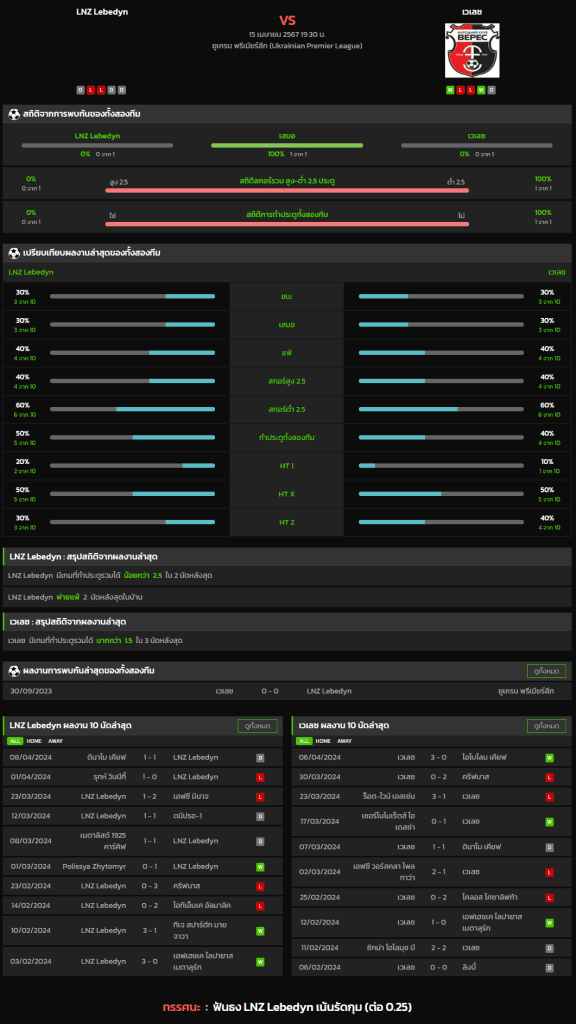Select the ALL filter in LNZ Lebedyn last 10 matches
576x1024 pixels.
14,741
